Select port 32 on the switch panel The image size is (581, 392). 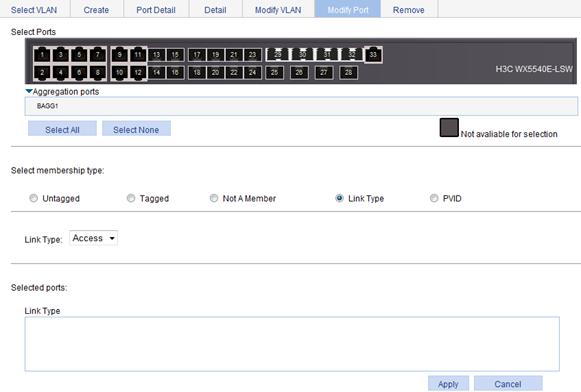(x=352, y=54)
